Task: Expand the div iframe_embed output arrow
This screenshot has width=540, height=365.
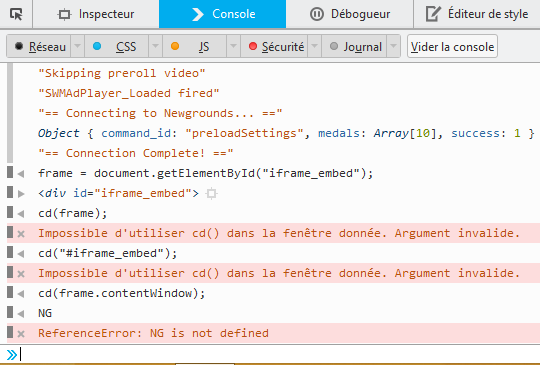Action: point(21,194)
